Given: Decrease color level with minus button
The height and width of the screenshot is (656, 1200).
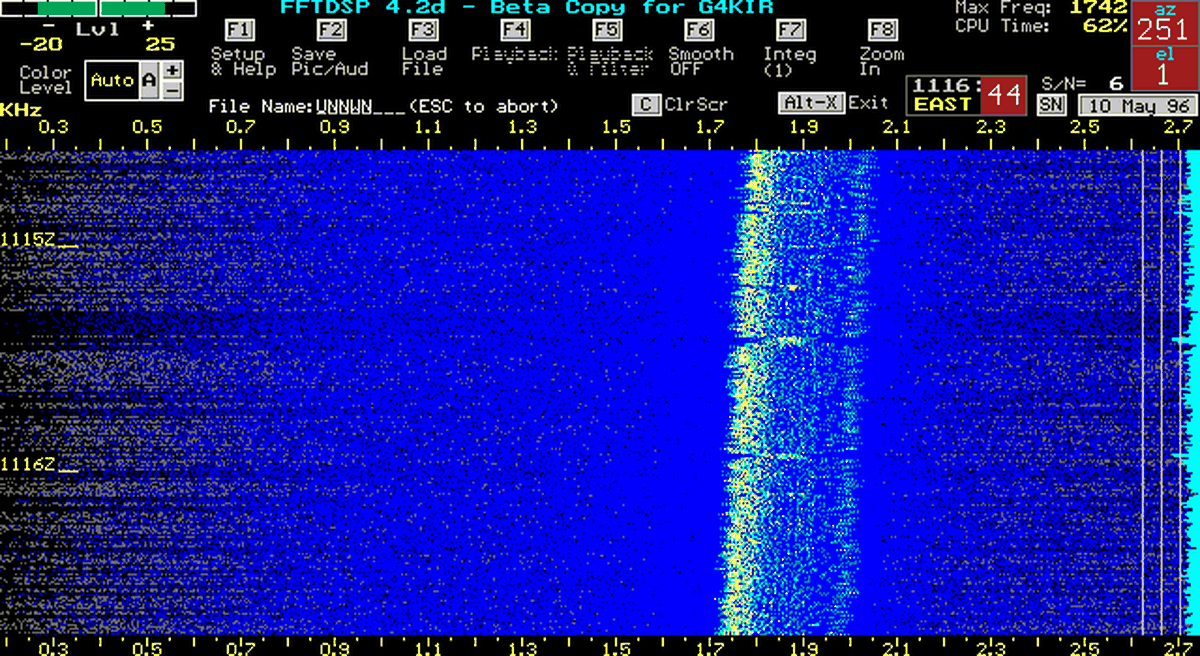Looking at the screenshot, I should click(x=172, y=91).
